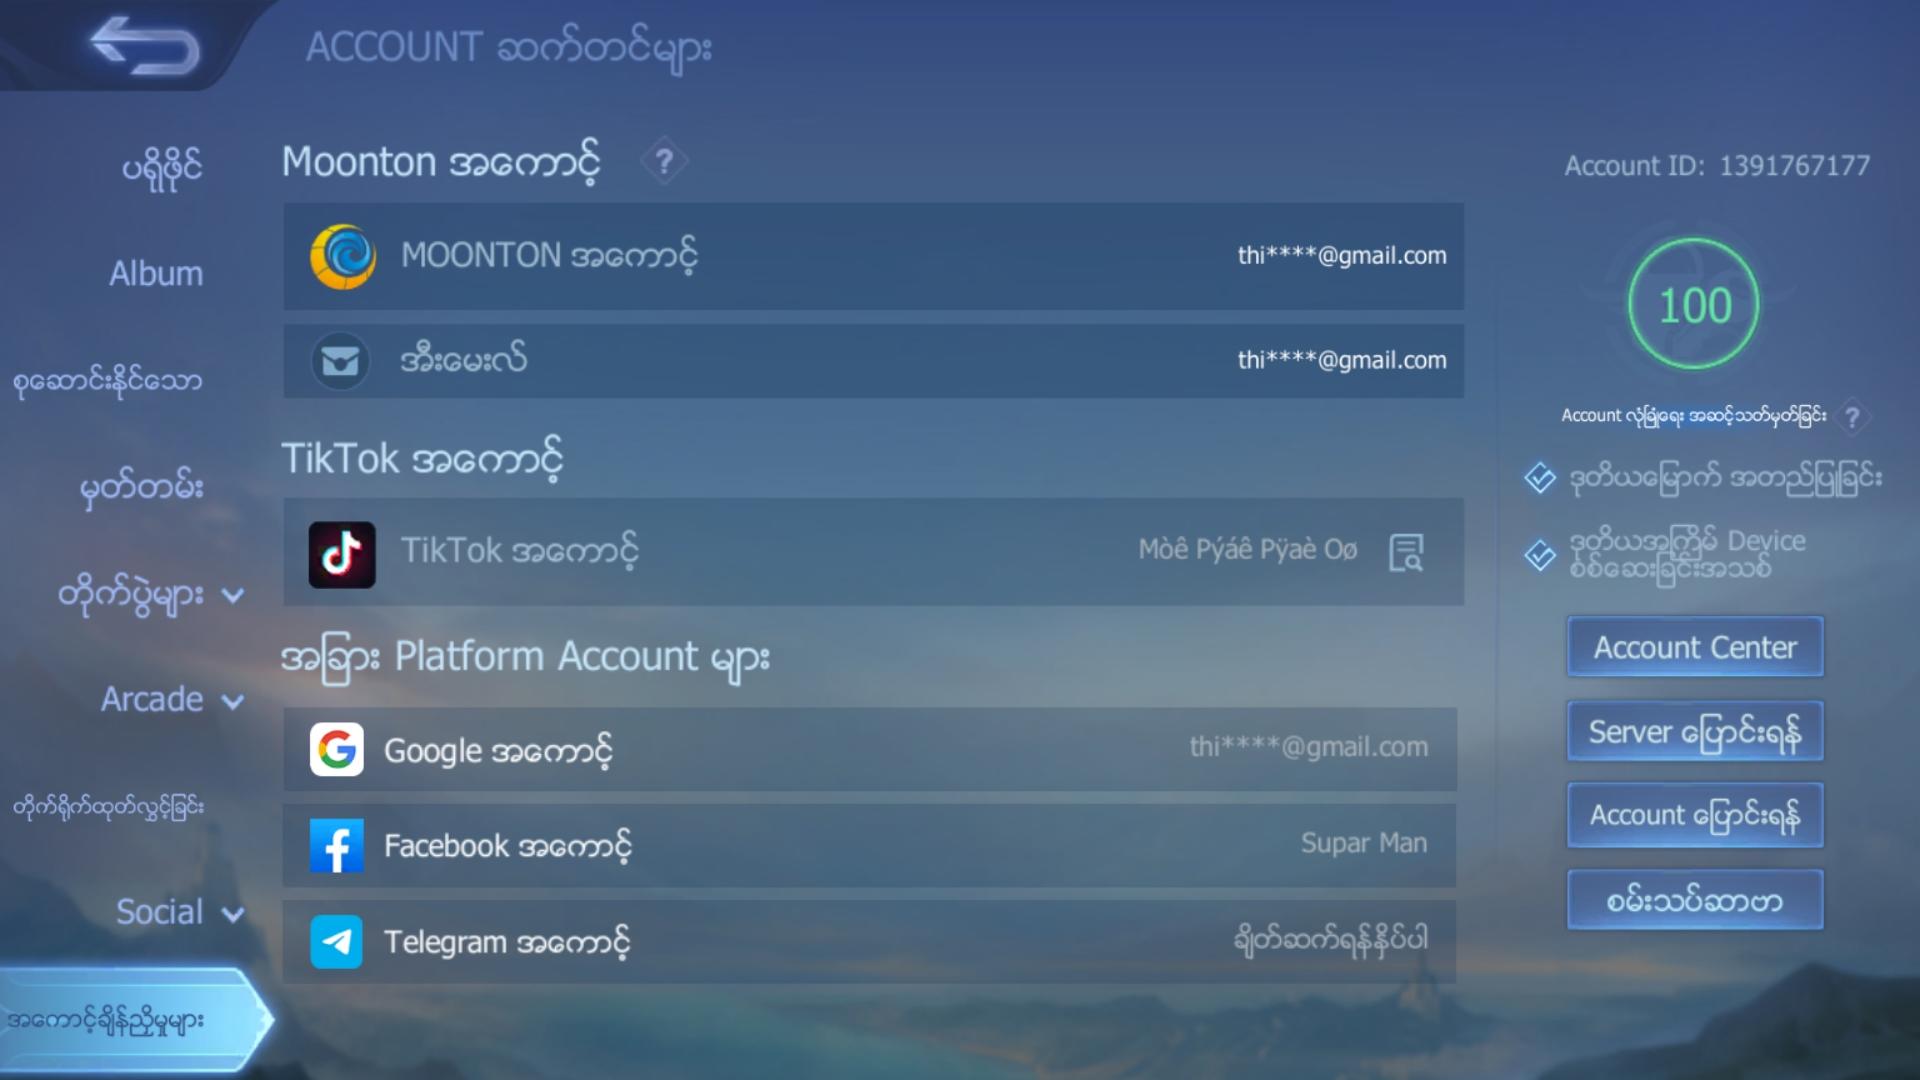Open the Social sidebar label
The image size is (1920, 1080).
coord(160,911)
